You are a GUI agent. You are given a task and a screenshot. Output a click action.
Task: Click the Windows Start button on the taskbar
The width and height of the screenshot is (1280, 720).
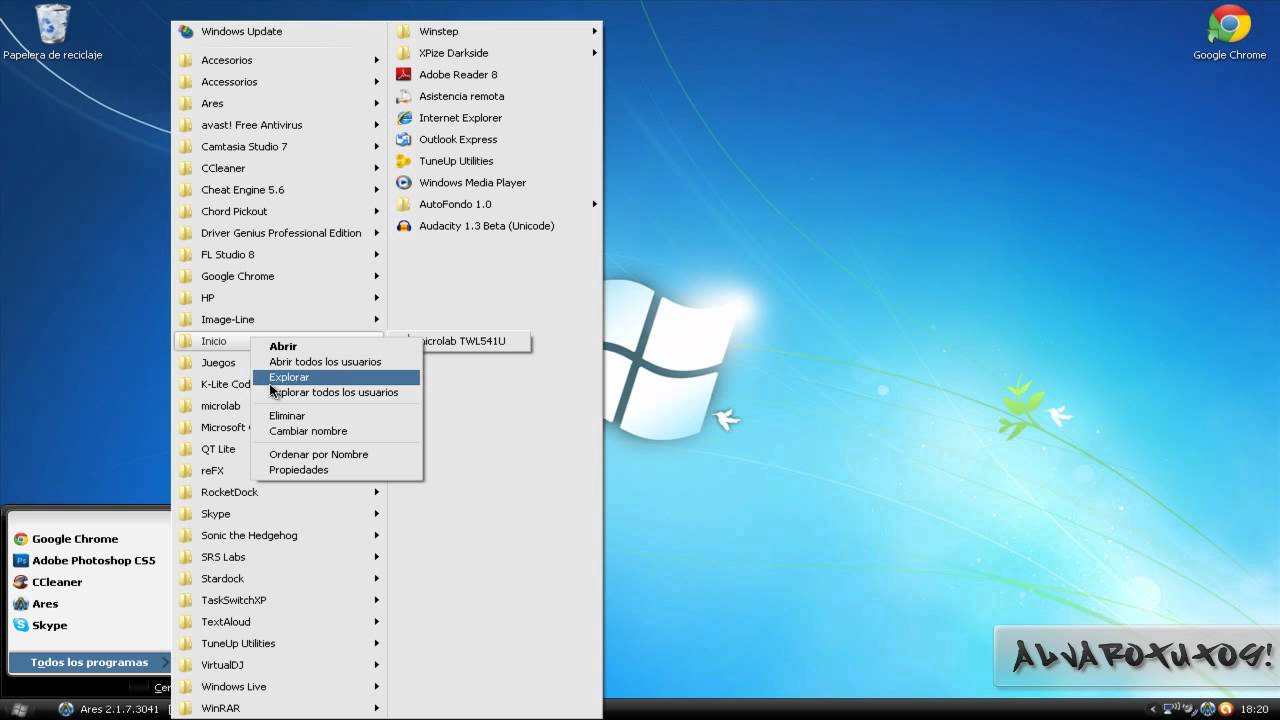click(x=19, y=709)
